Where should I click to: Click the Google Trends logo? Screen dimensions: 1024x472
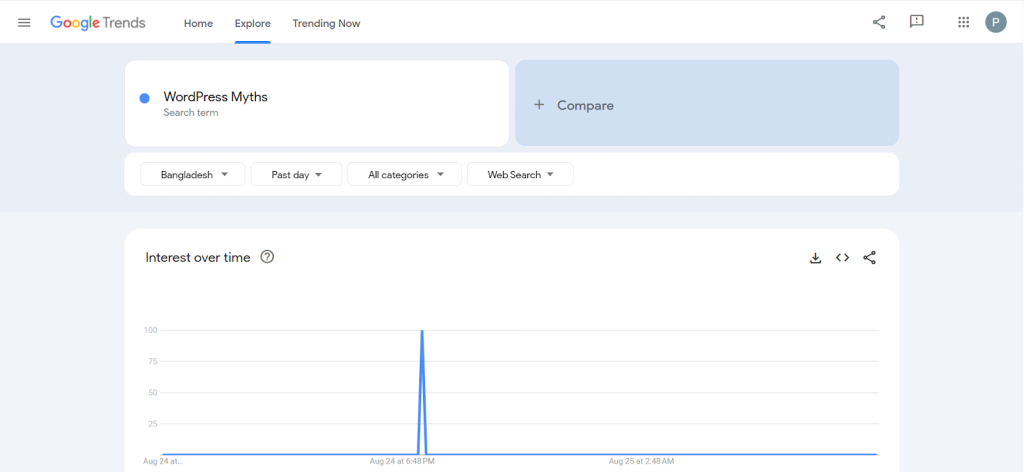pos(98,23)
